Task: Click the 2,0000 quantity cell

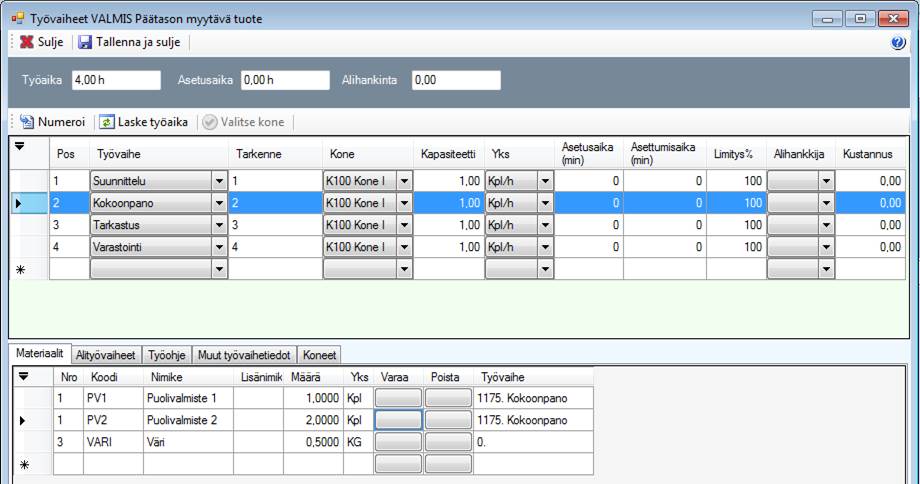Action: [x=313, y=420]
